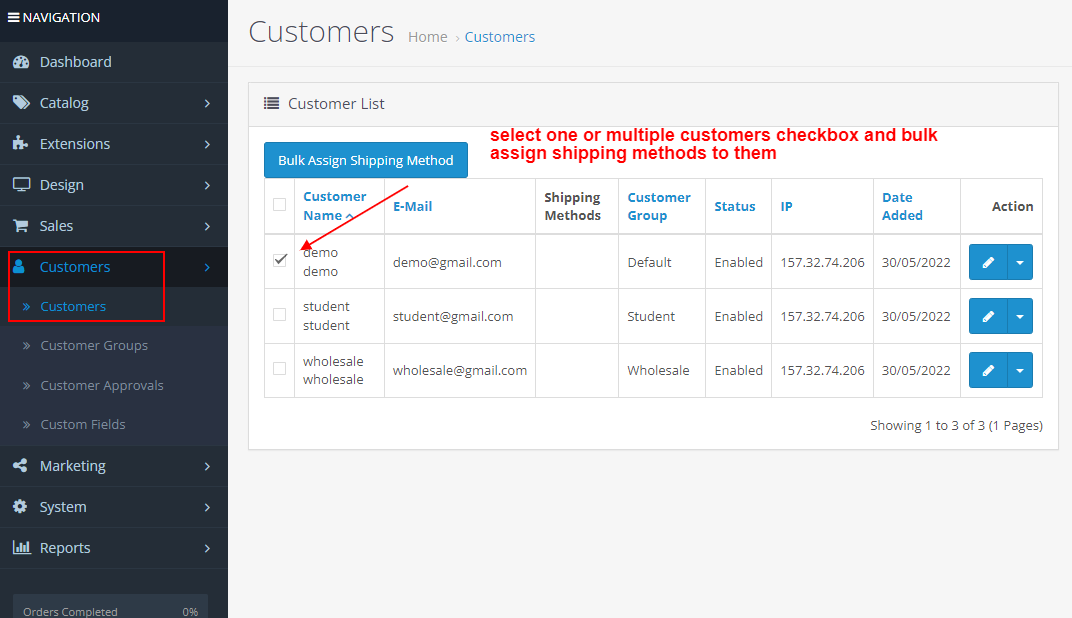This screenshot has height=618, width=1072.
Task: Open the Dashboard via its gauge icon
Action: pyautogui.click(x=21, y=61)
